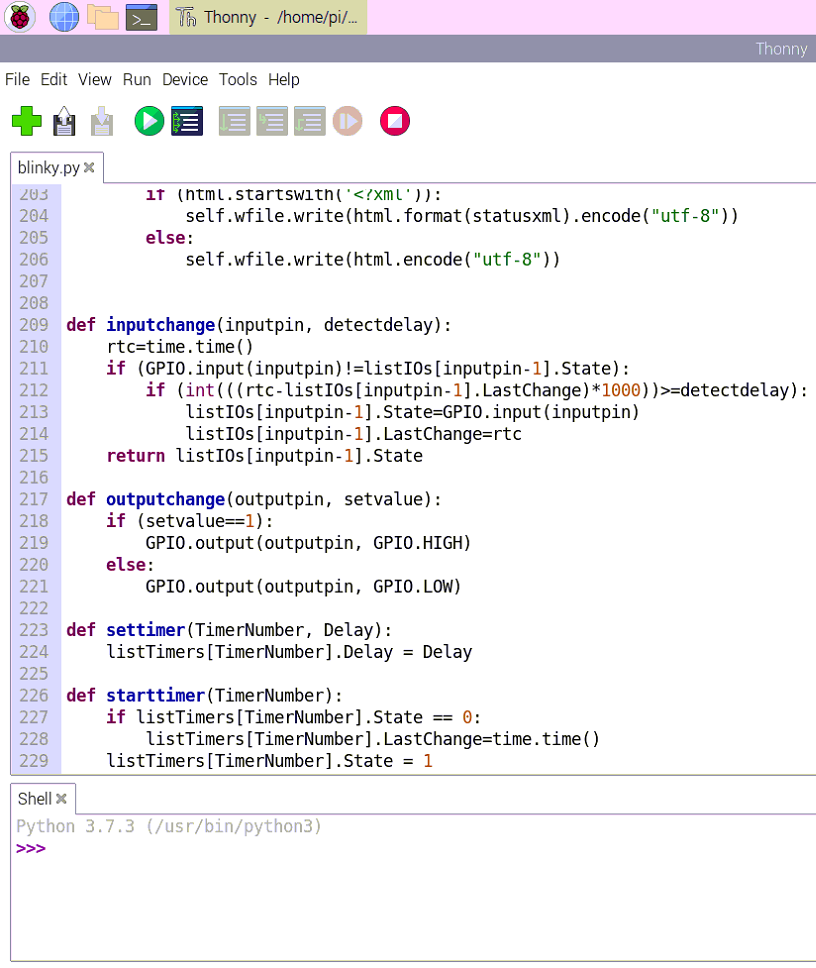816x968 pixels.
Task: Click line number 217 in the editor margin
Action: click(33, 499)
